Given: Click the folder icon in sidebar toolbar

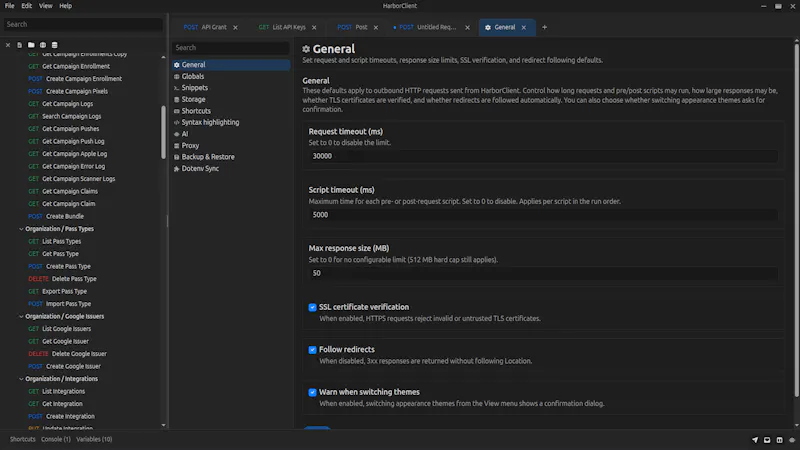Looking at the screenshot, I should coord(31,45).
